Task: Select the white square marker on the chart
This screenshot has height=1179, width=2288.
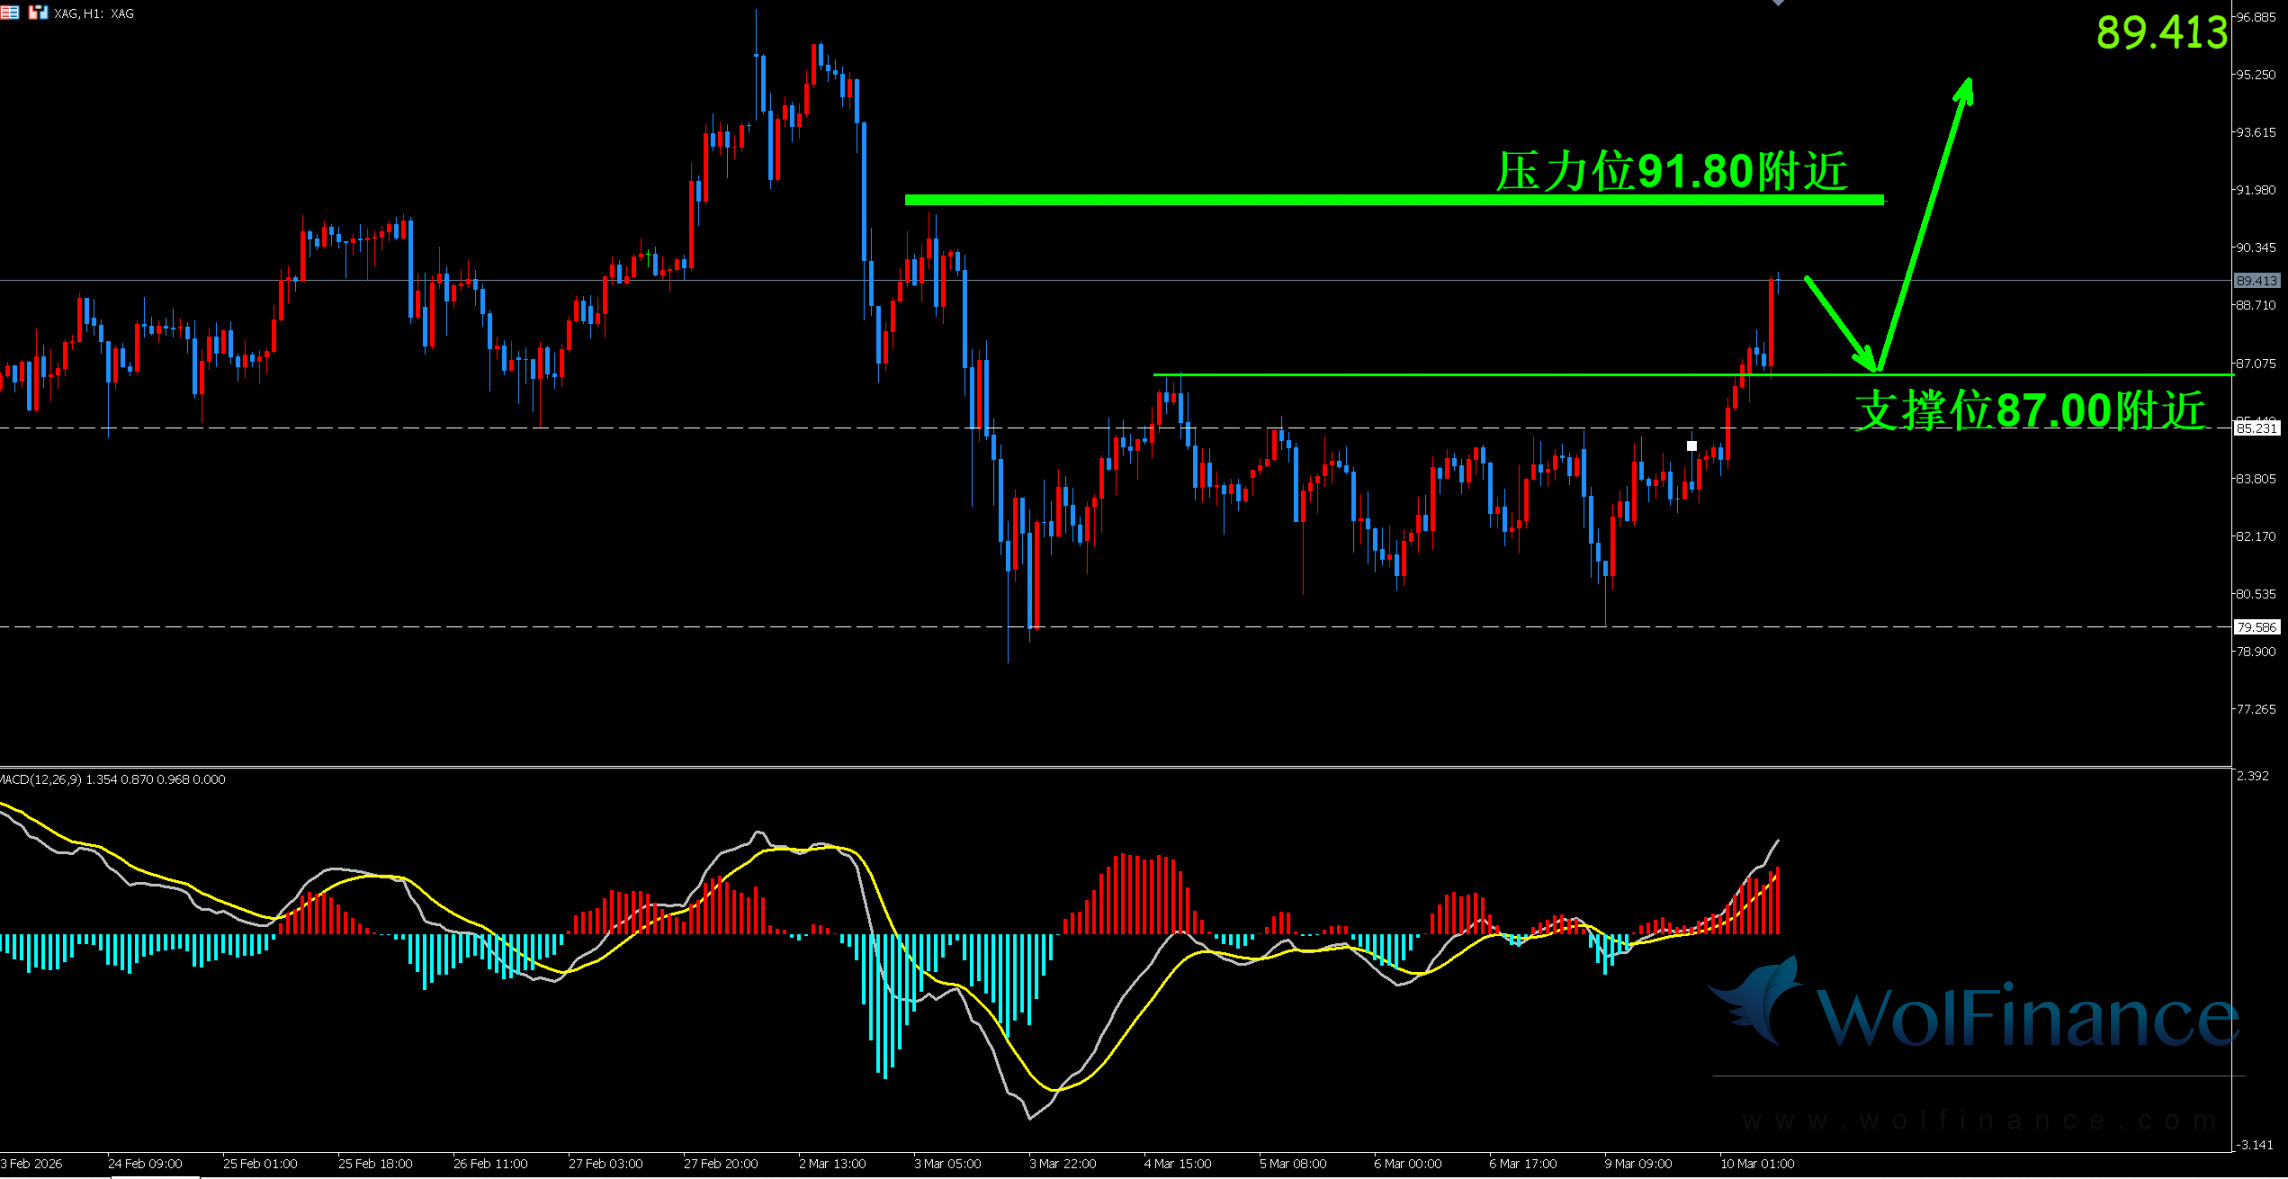Action: [x=1692, y=446]
